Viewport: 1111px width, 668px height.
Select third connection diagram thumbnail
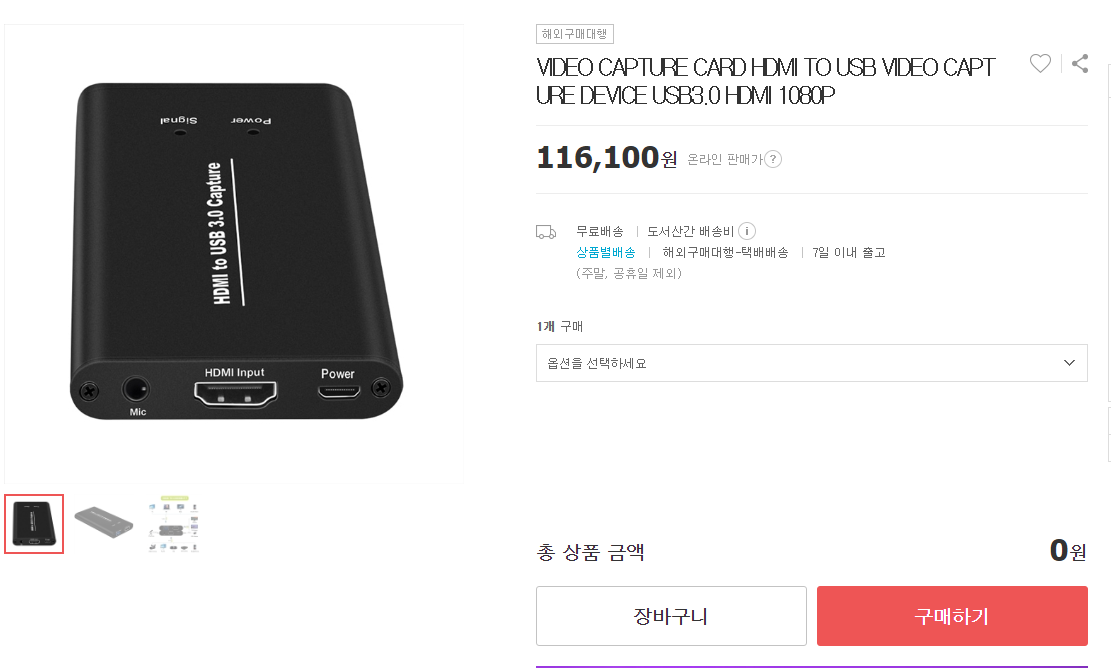(x=174, y=524)
